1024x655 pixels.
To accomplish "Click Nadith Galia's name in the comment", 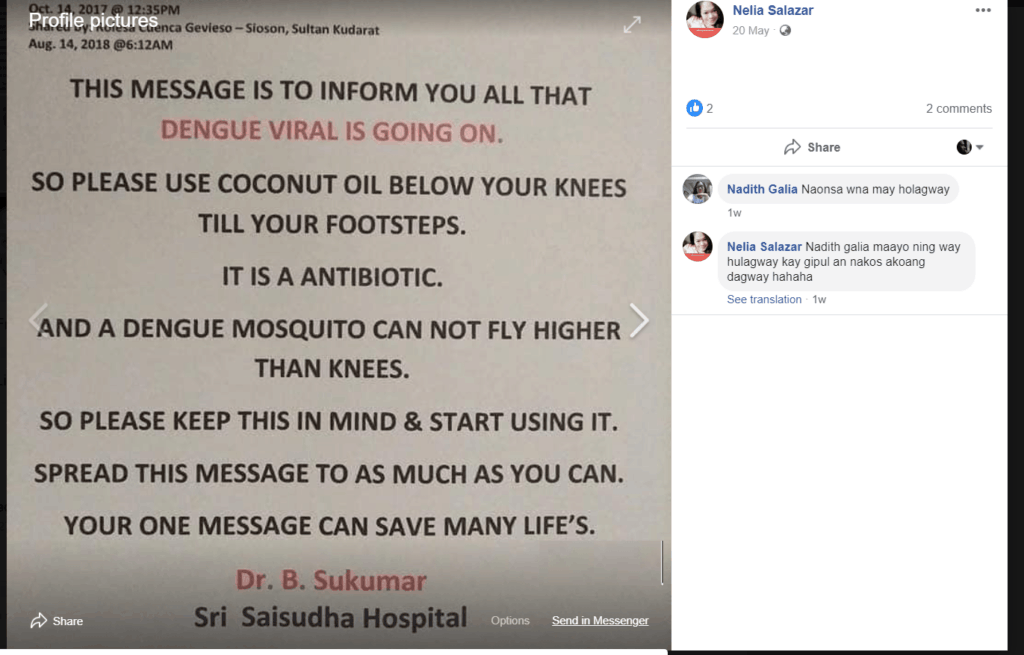I will point(762,189).
